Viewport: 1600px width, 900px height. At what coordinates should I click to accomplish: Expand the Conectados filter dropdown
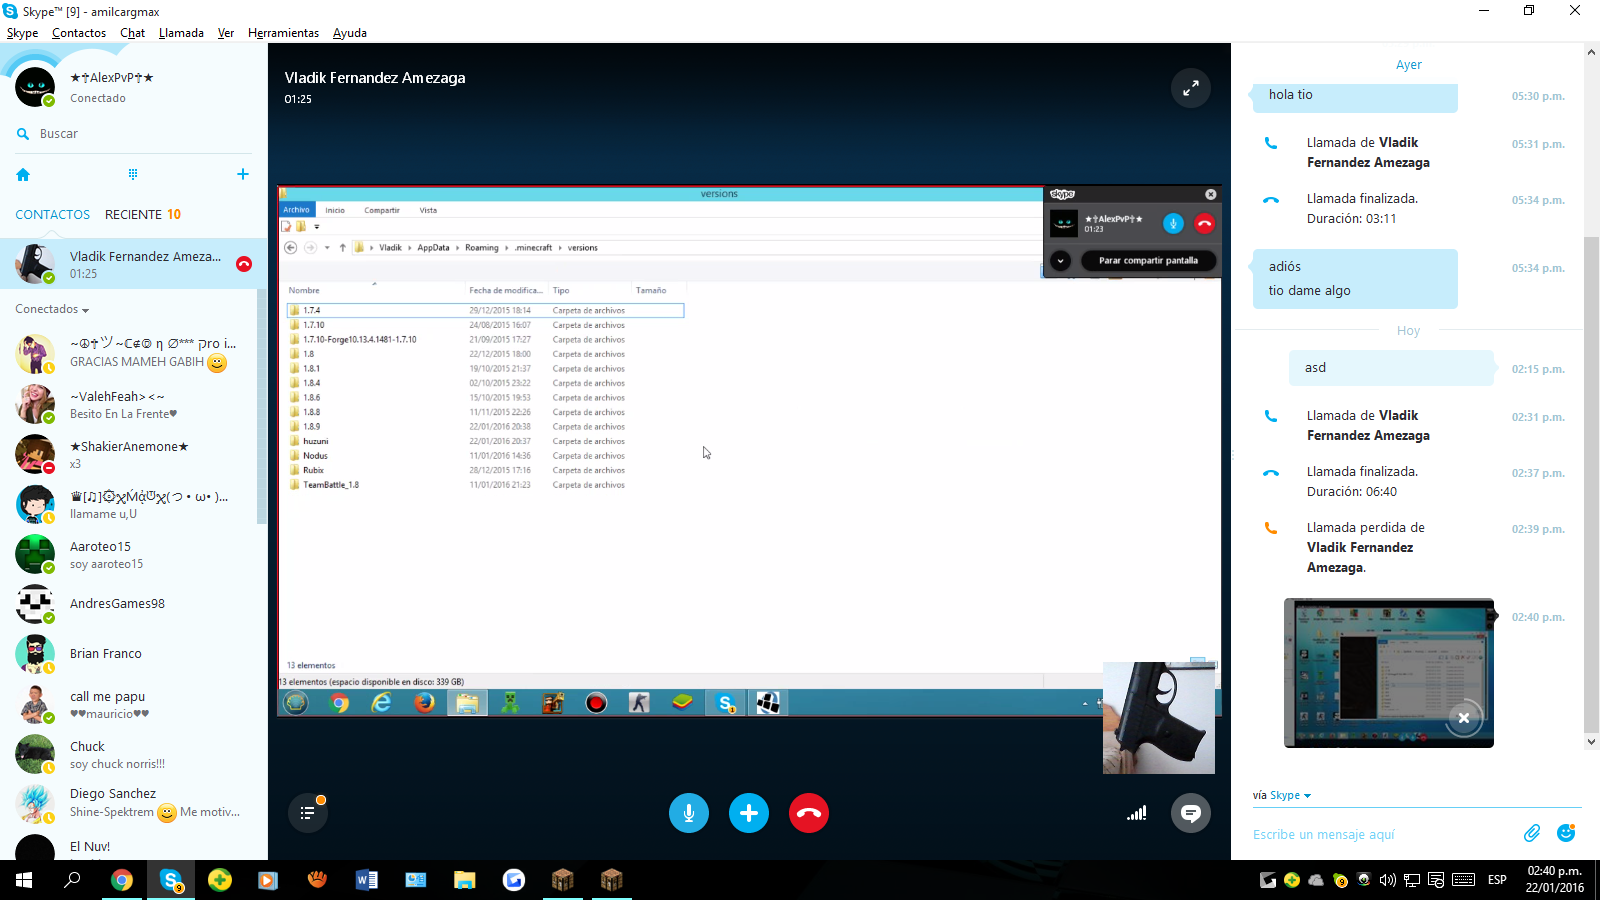(x=52, y=309)
